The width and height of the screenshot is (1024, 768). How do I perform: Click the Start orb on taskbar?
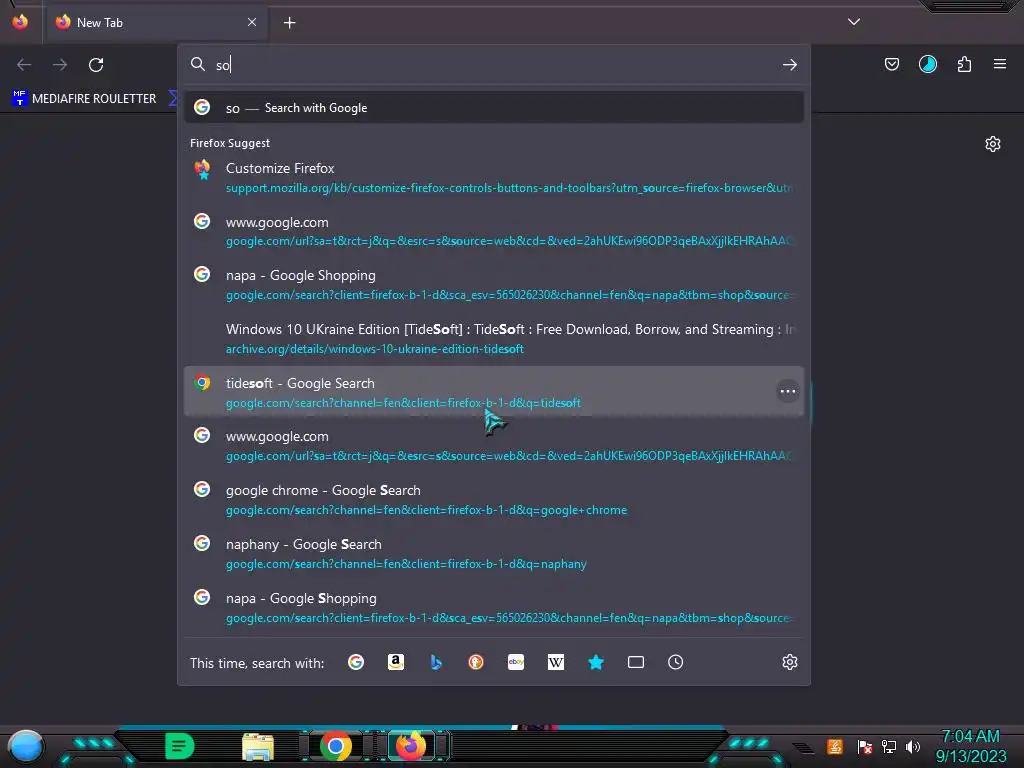coord(26,747)
